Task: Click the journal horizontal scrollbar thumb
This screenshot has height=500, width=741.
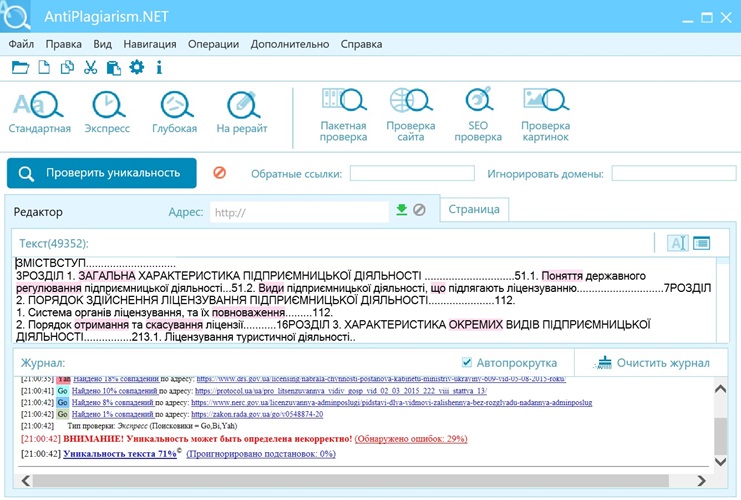Action: coord(351,481)
